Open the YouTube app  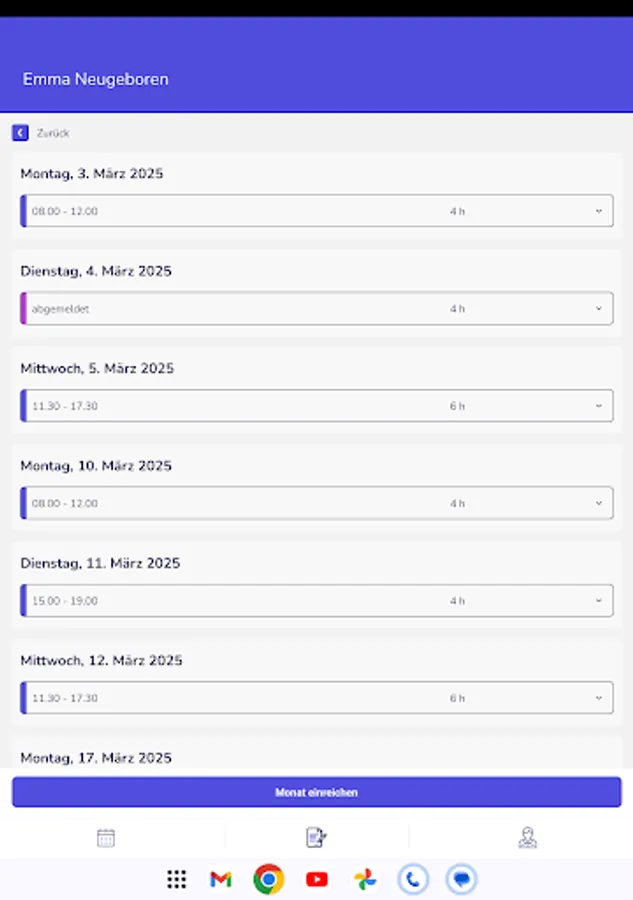point(316,879)
